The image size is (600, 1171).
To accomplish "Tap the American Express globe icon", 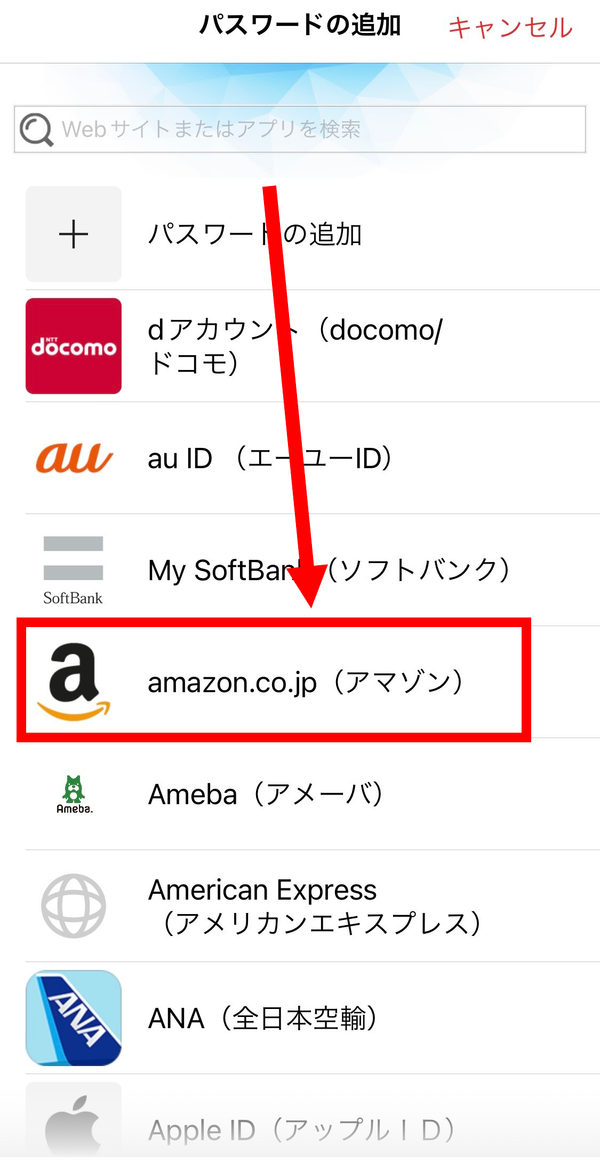I will coord(73,906).
